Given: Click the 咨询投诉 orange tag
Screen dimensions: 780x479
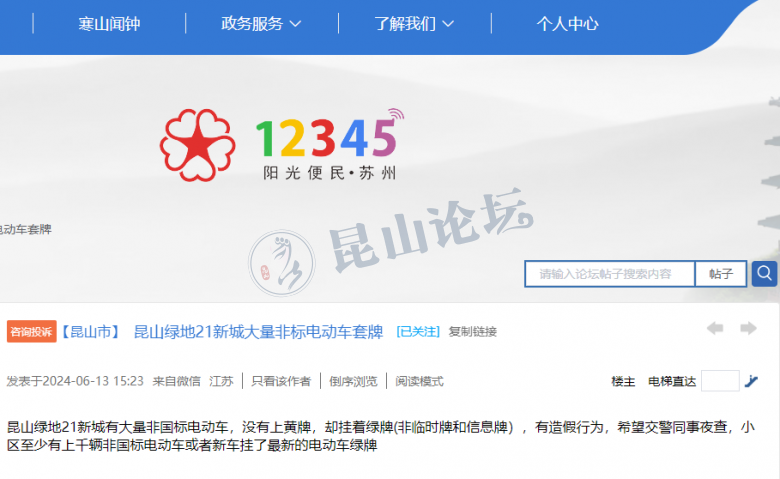Looking at the screenshot, I should [31, 332].
